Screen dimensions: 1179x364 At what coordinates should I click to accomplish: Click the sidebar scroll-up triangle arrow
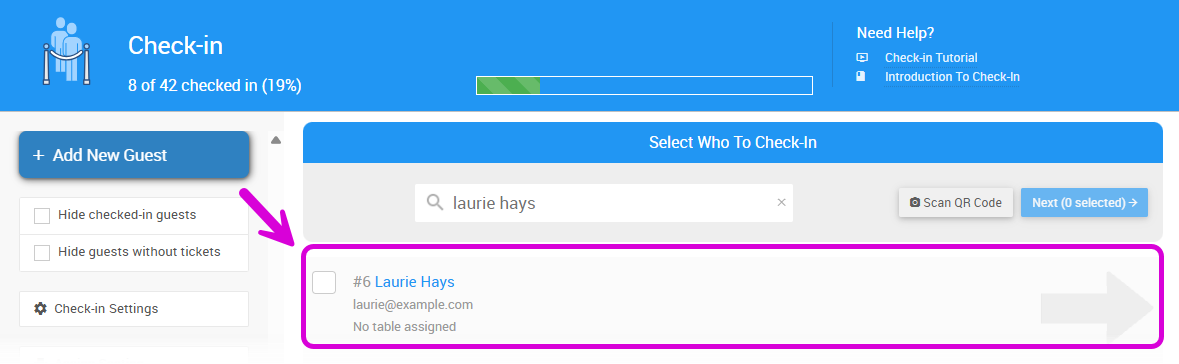point(276,140)
